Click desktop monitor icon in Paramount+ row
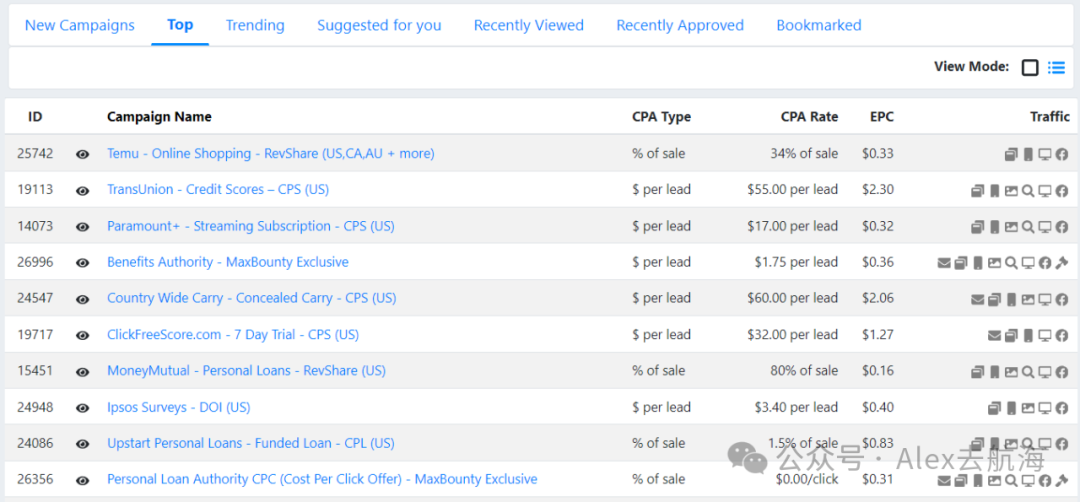The height and width of the screenshot is (502, 1080). (x=1045, y=227)
